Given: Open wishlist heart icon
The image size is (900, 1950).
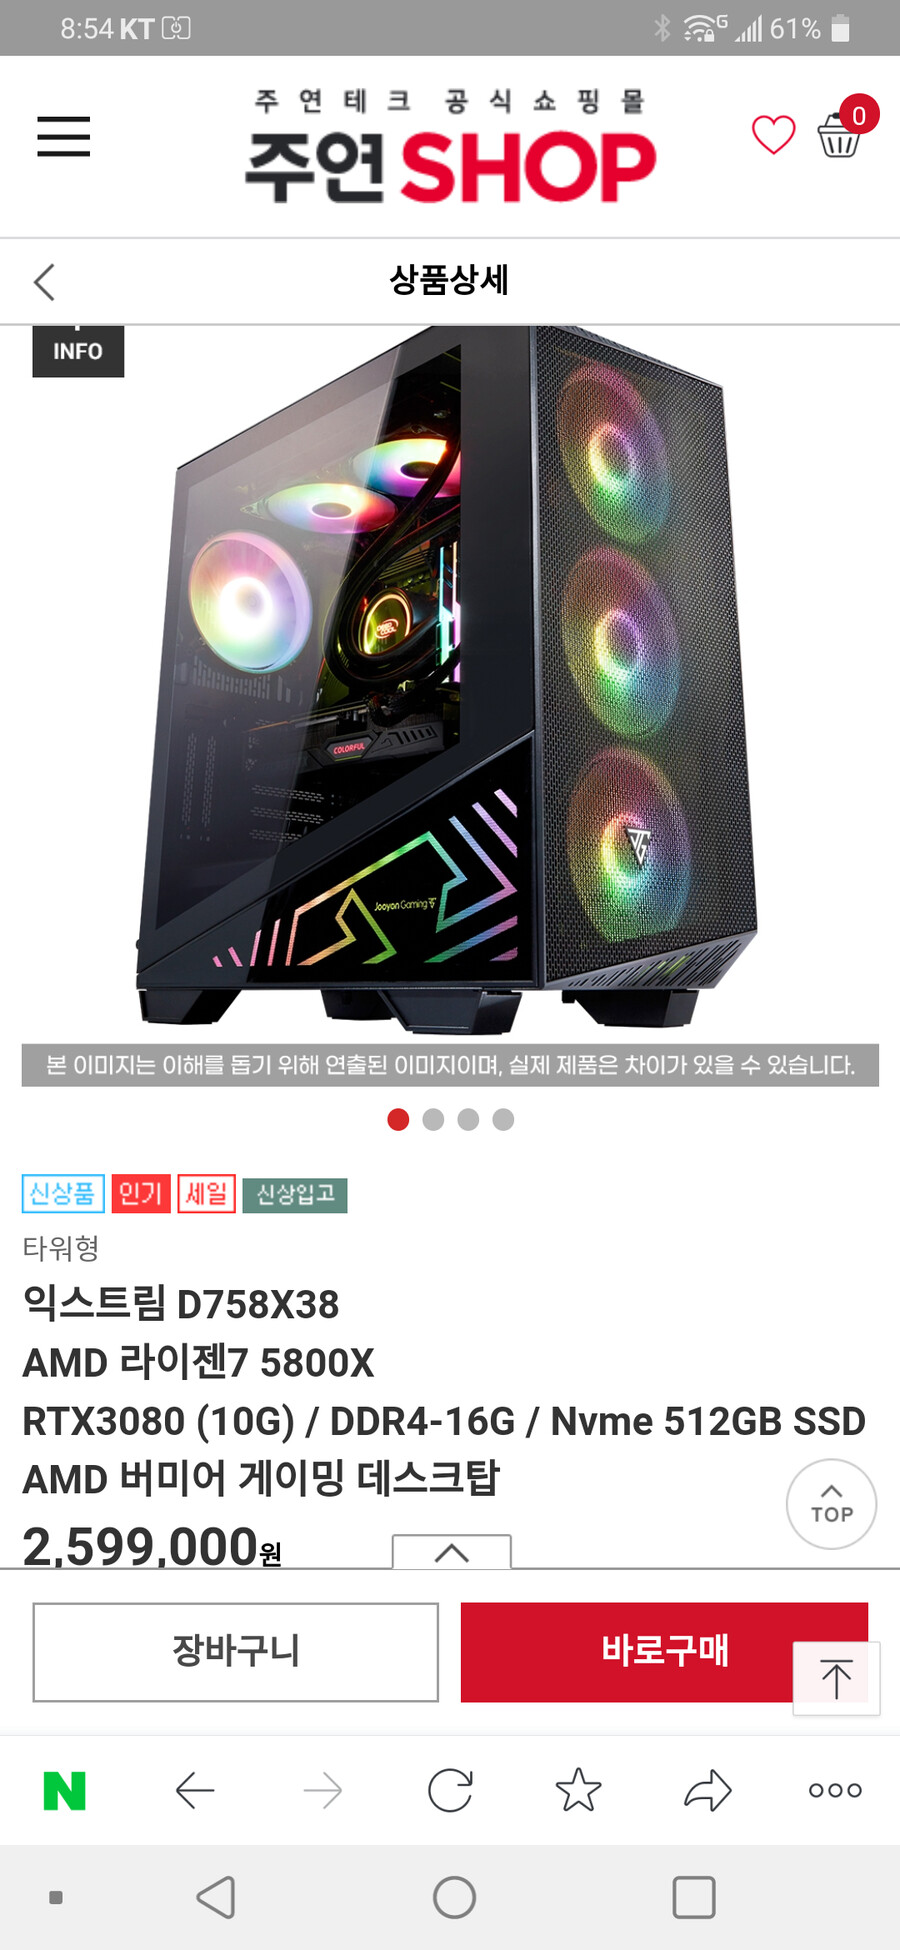Looking at the screenshot, I should (773, 135).
